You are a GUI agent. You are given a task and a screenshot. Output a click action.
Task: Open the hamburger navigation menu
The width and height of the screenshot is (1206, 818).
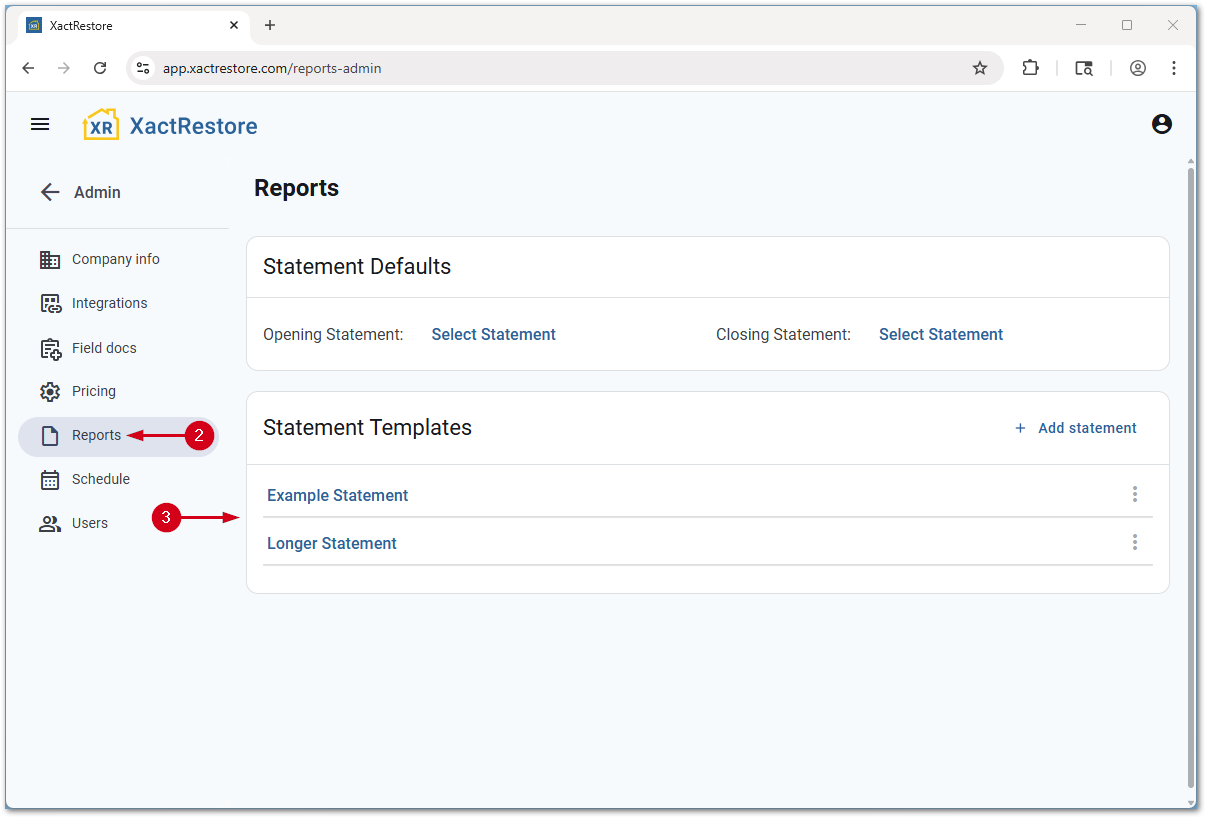pyautogui.click(x=40, y=124)
